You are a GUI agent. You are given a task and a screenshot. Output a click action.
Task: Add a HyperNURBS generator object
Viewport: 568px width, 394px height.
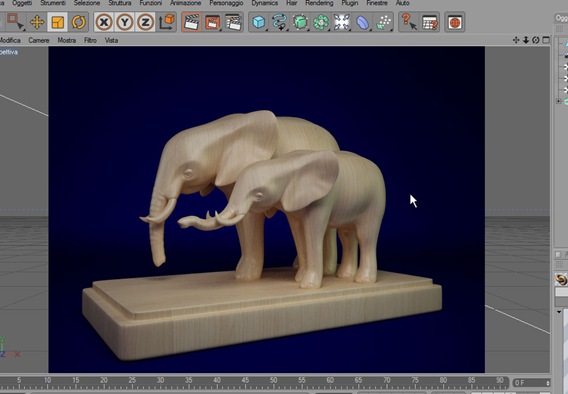pos(300,22)
